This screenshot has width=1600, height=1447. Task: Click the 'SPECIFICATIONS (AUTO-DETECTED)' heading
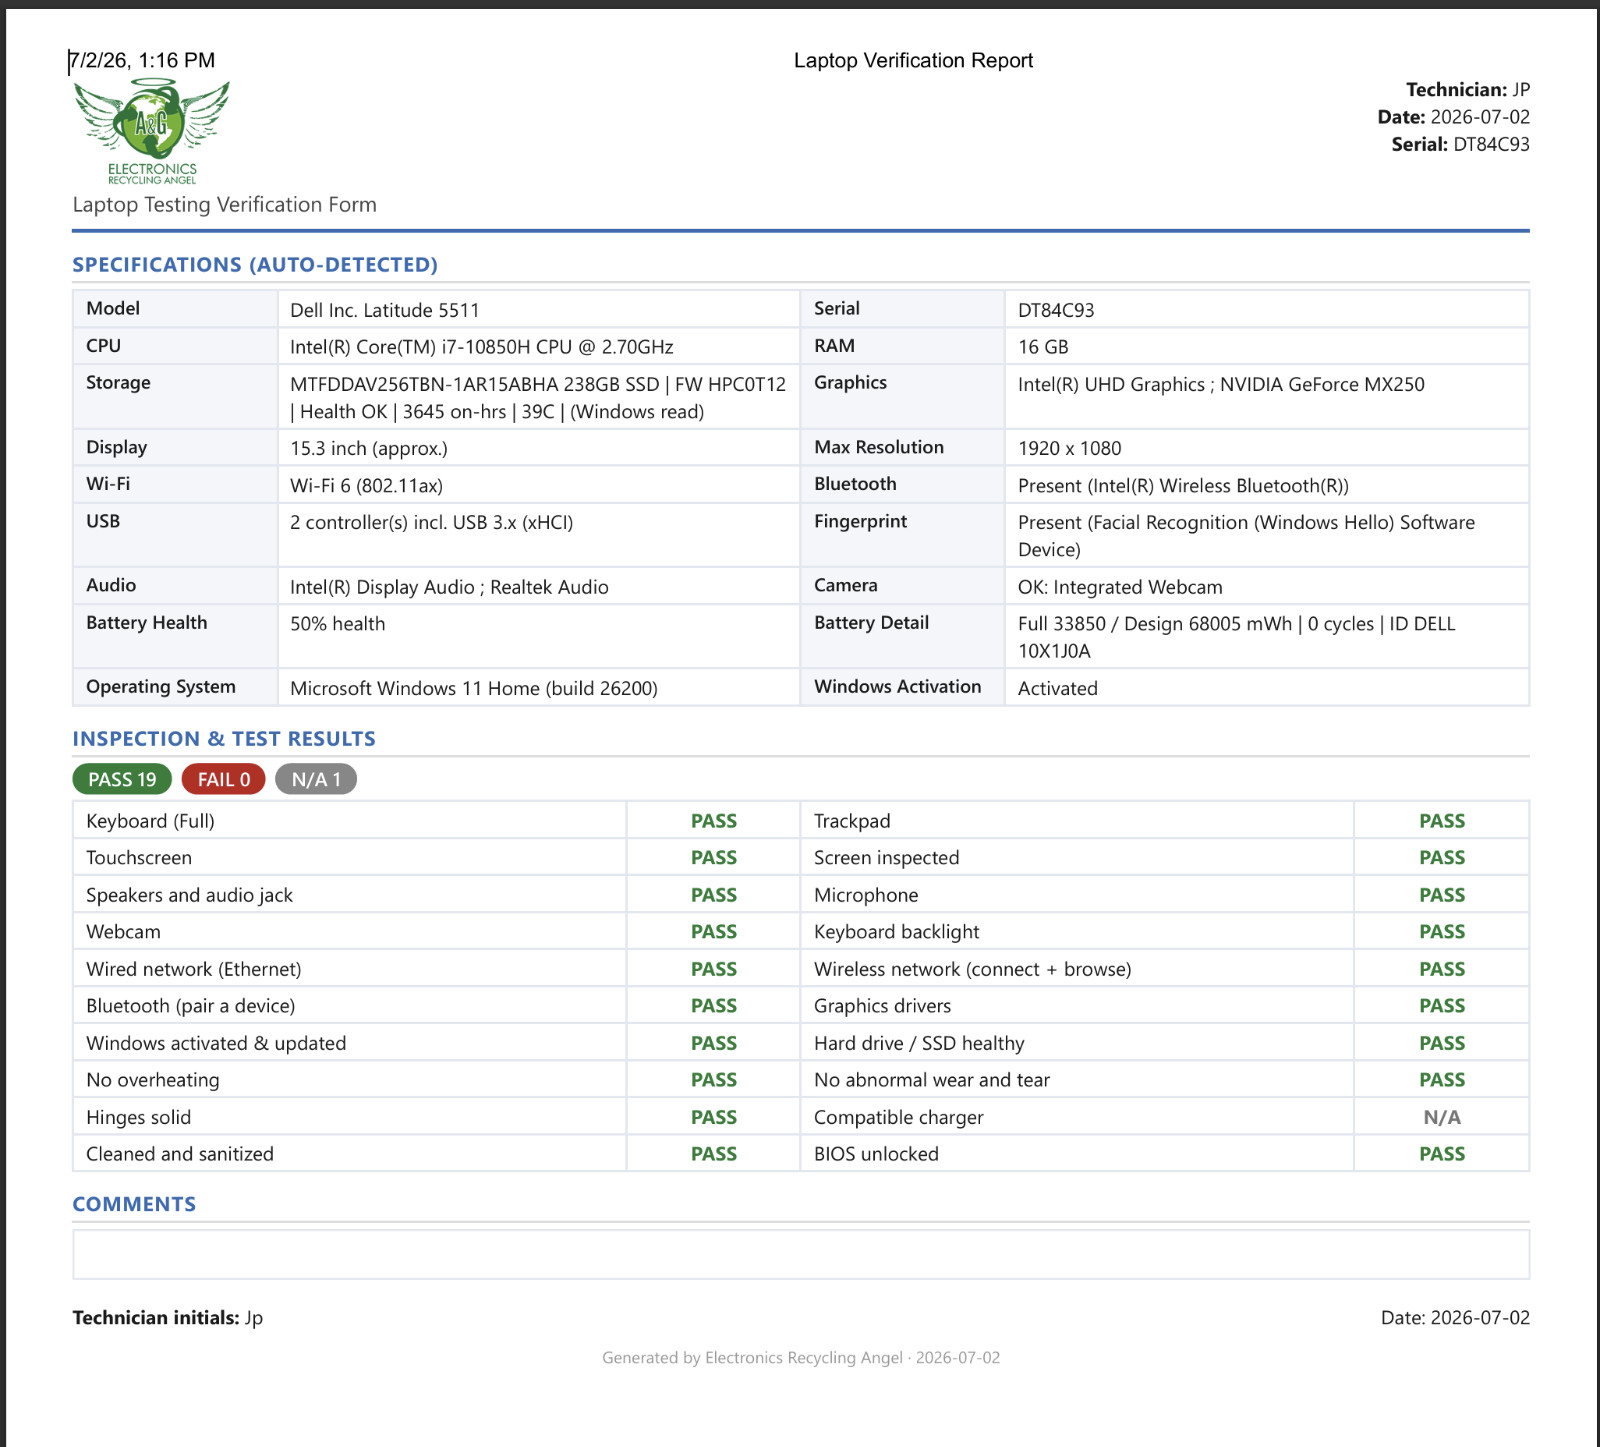(255, 265)
